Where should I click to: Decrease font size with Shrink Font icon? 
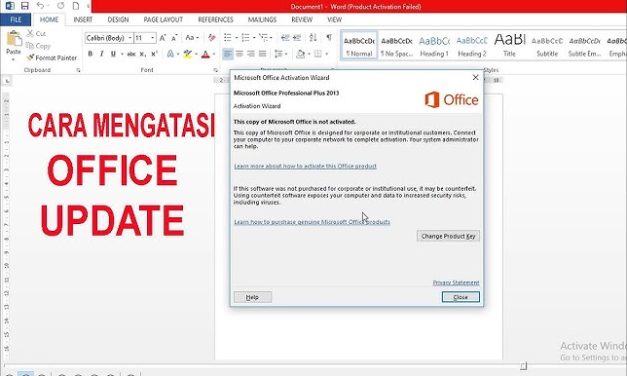coord(174,38)
